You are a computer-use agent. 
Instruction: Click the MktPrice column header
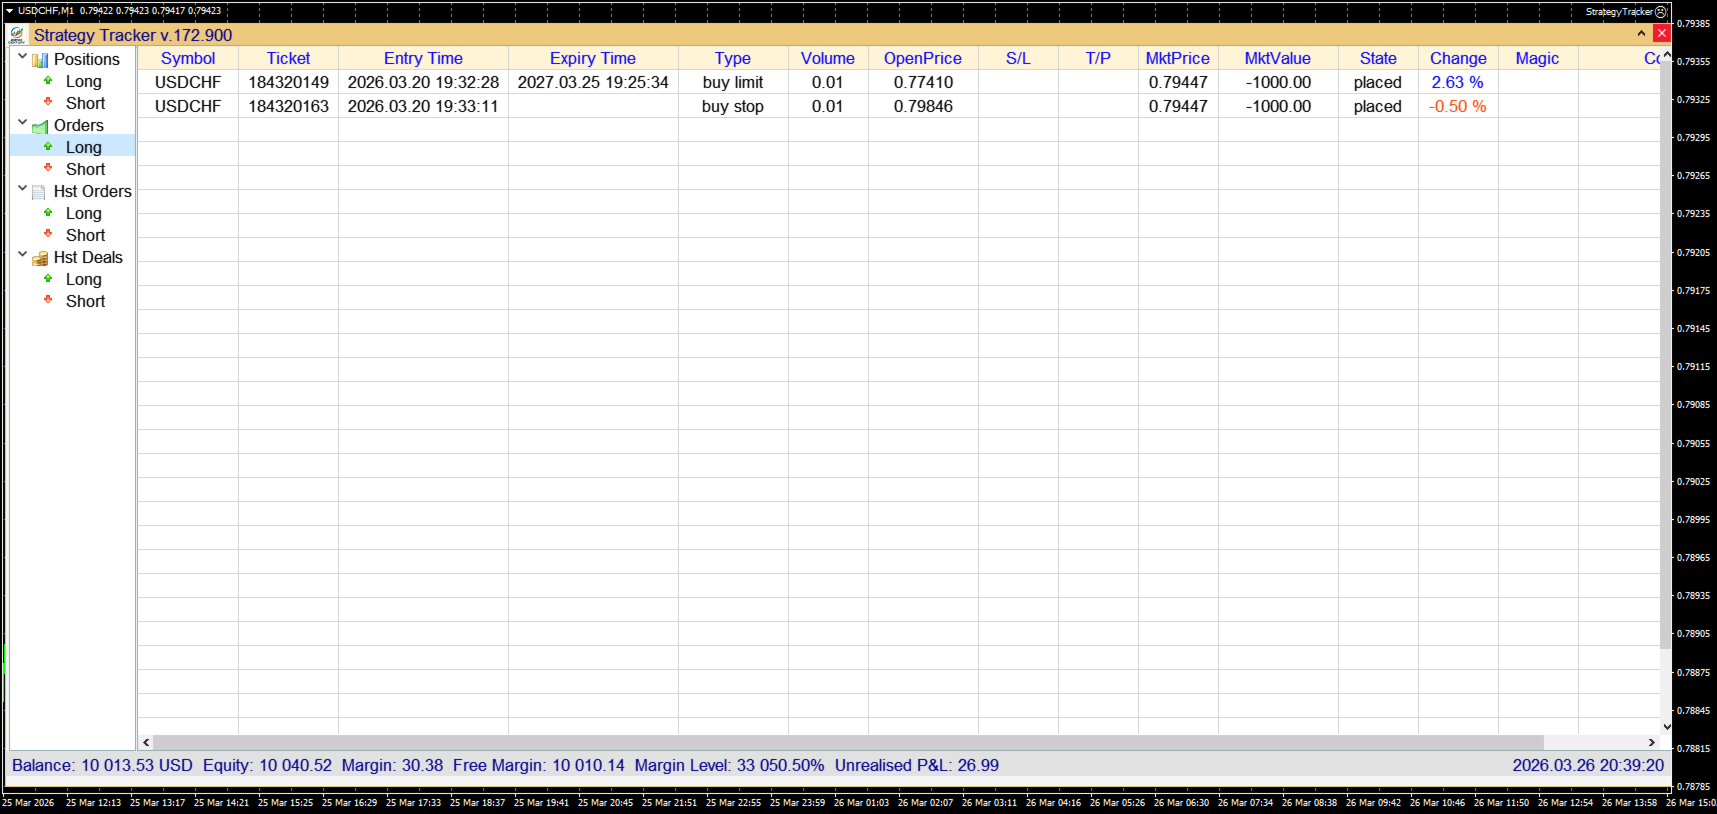point(1178,59)
